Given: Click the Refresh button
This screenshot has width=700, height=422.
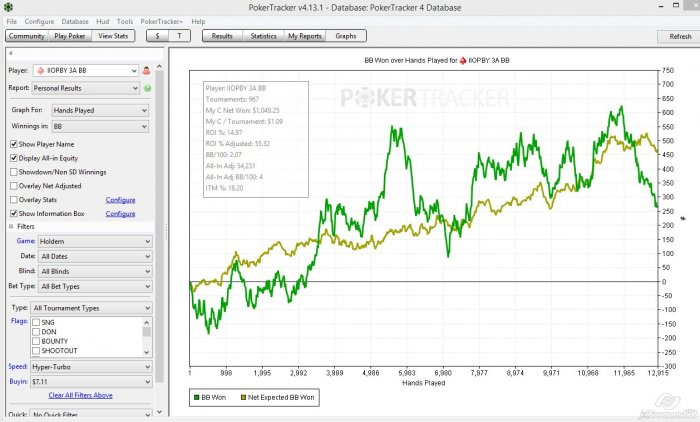Looking at the screenshot, I should (680, 37).
